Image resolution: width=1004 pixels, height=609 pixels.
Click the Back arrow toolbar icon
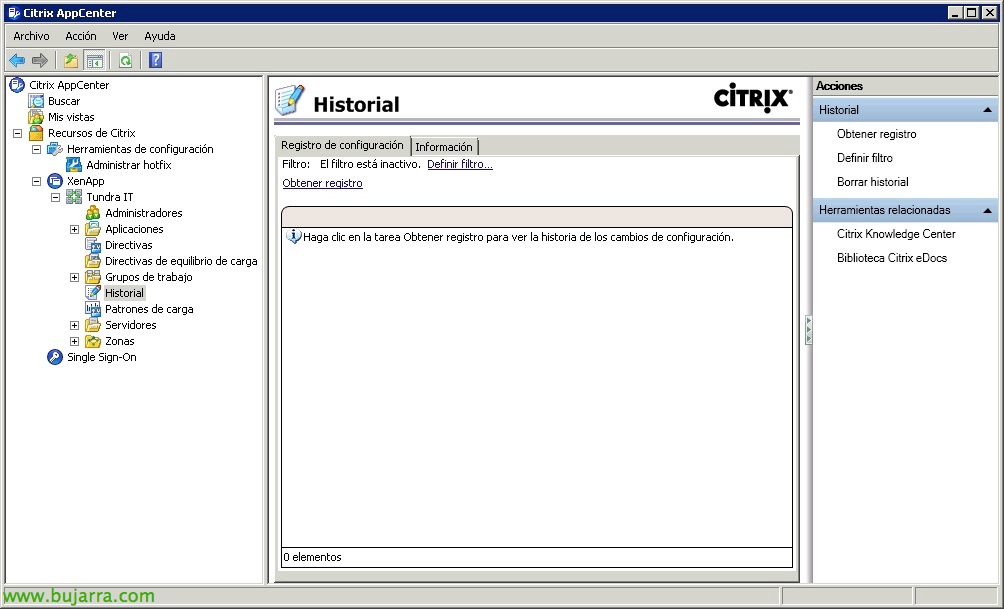tap(17, 61)
